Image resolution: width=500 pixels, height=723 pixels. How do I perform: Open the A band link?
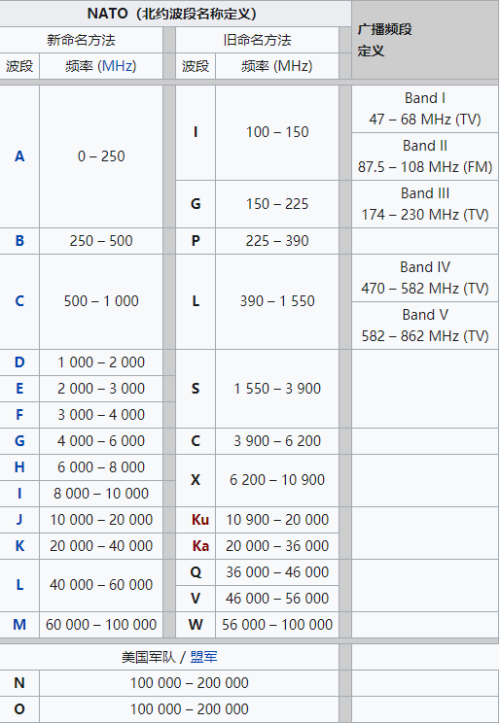coord(19,156)
